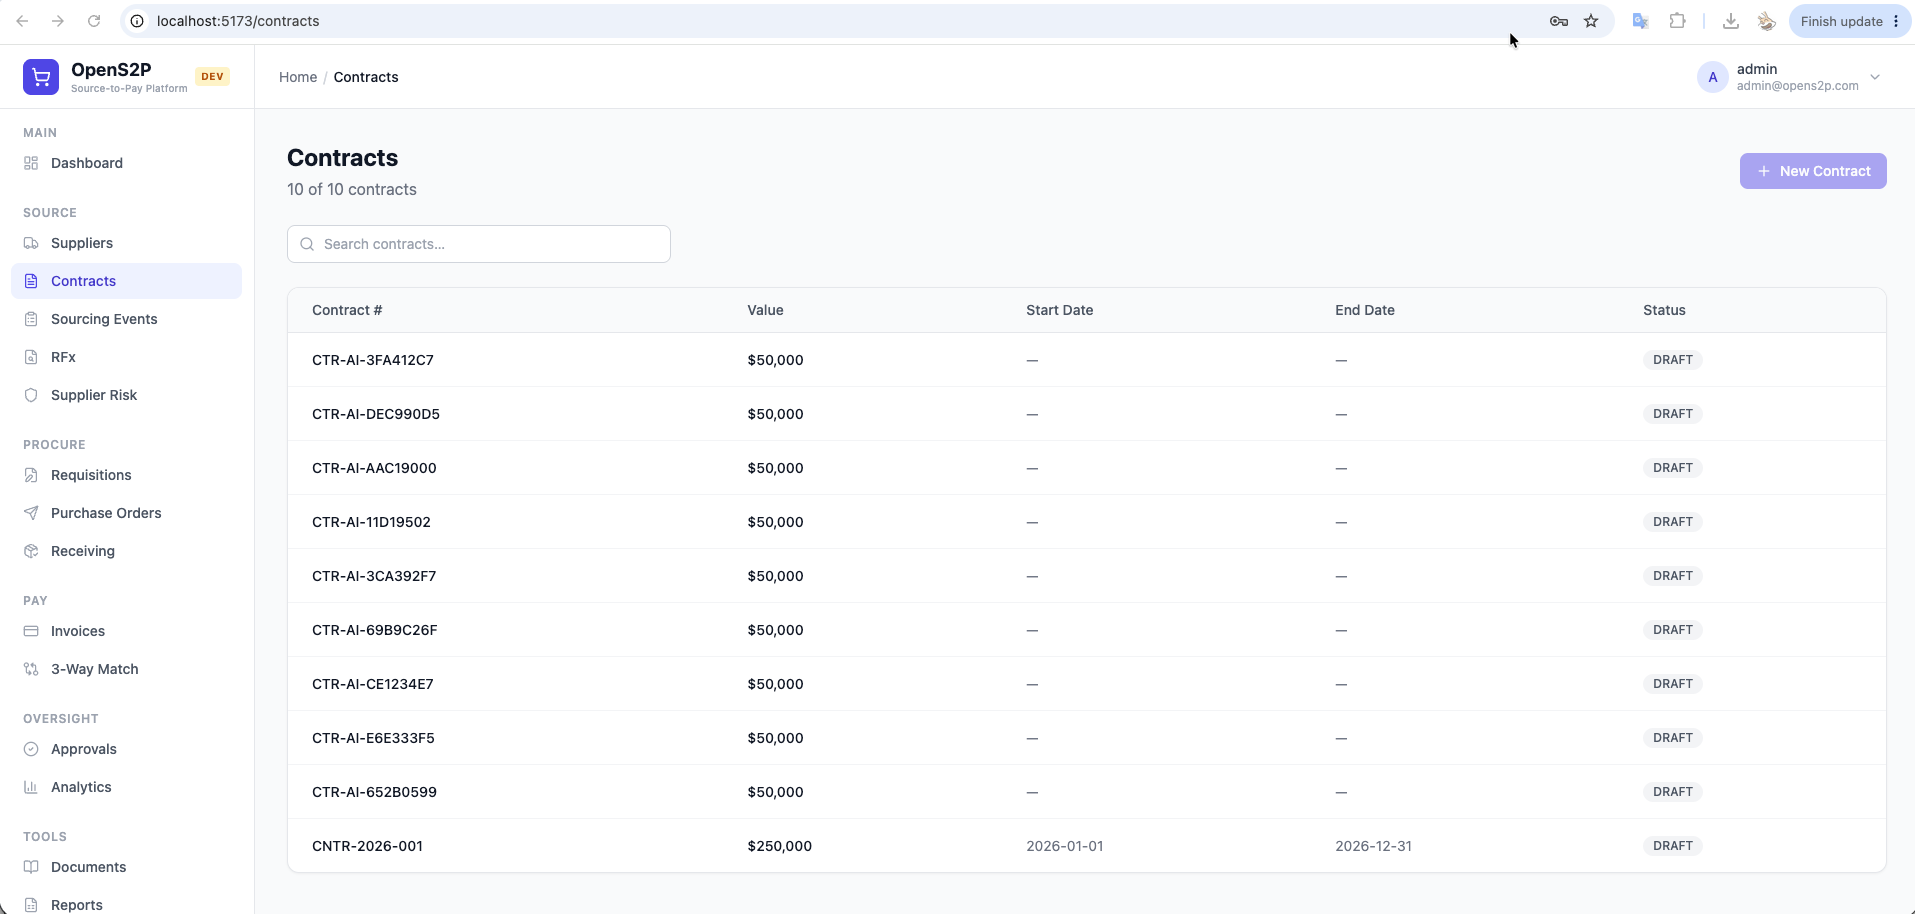Click the End Date column header
This screenshot has height=914, width=1915.
(1365, 310)
